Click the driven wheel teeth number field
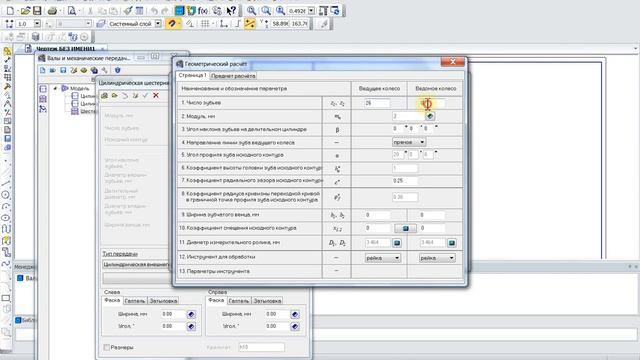This screenshot has height=360, width=640. pyautogui.click(x=433, y=103)
